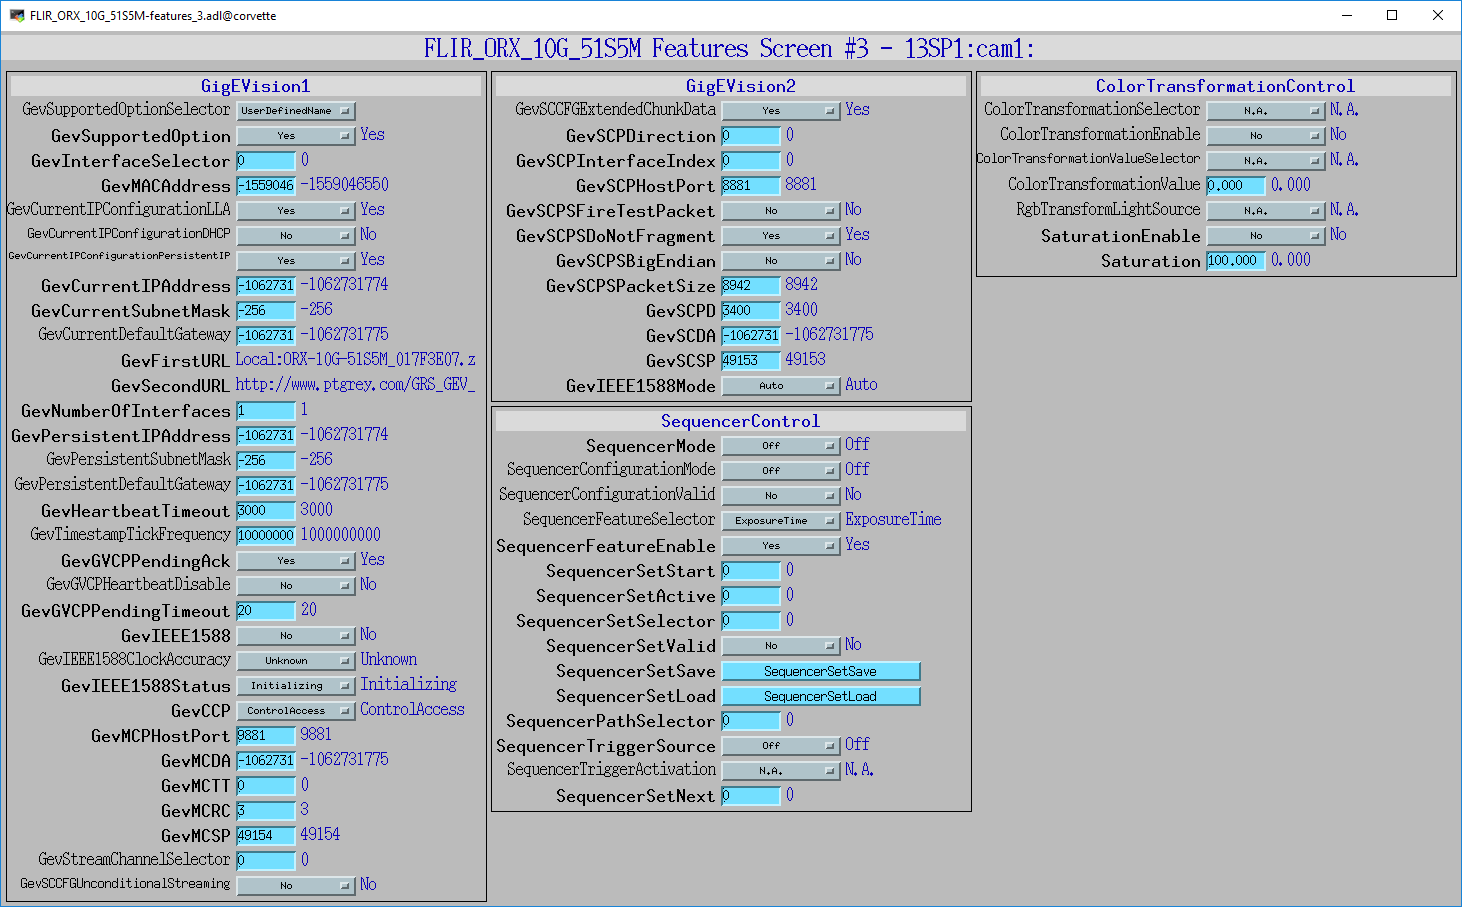Open the GevIEEE1588Status dropdown
The width and height of the screenshot is (1462, 907).
point(296,686)
